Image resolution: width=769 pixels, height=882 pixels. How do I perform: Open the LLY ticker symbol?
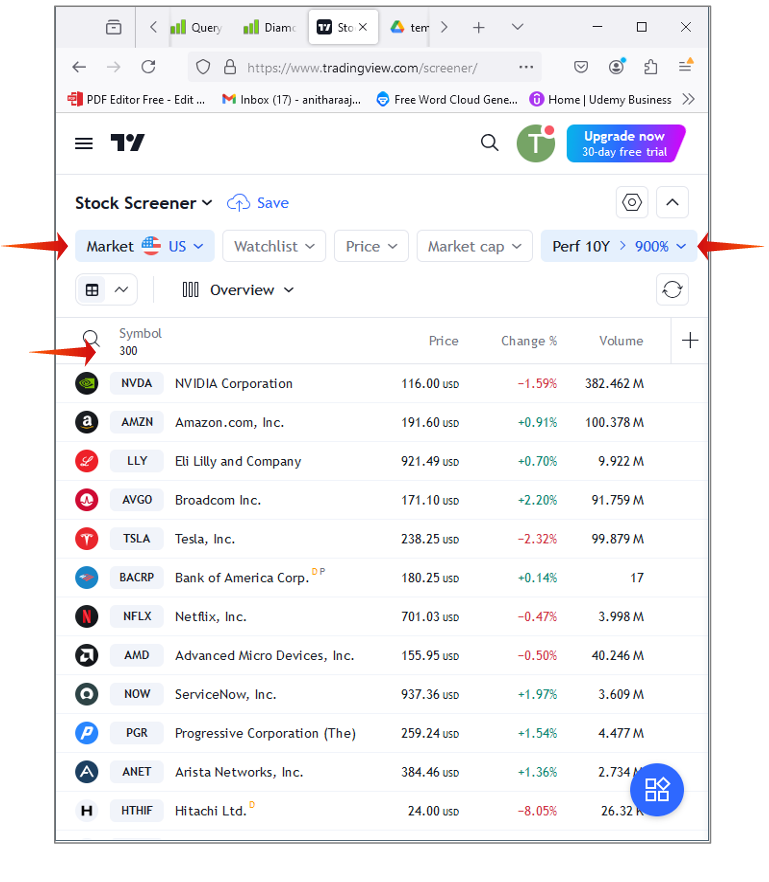coord(137,461)
